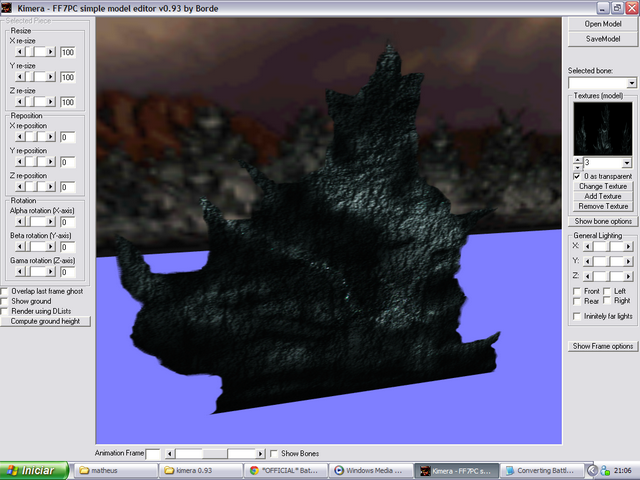Click right arrow of Y re-size scrollbar
The height and width of the screenshot is (480, 640).
click(51, 77)
